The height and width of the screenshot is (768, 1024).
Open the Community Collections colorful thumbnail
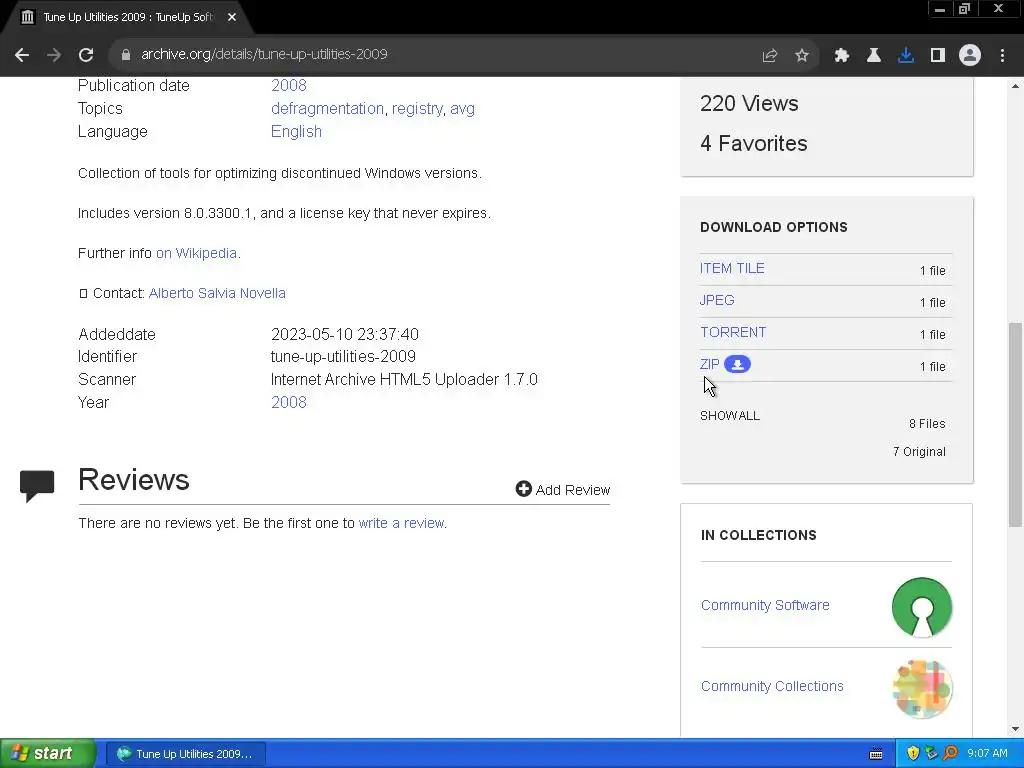click(x=922, y=689)
